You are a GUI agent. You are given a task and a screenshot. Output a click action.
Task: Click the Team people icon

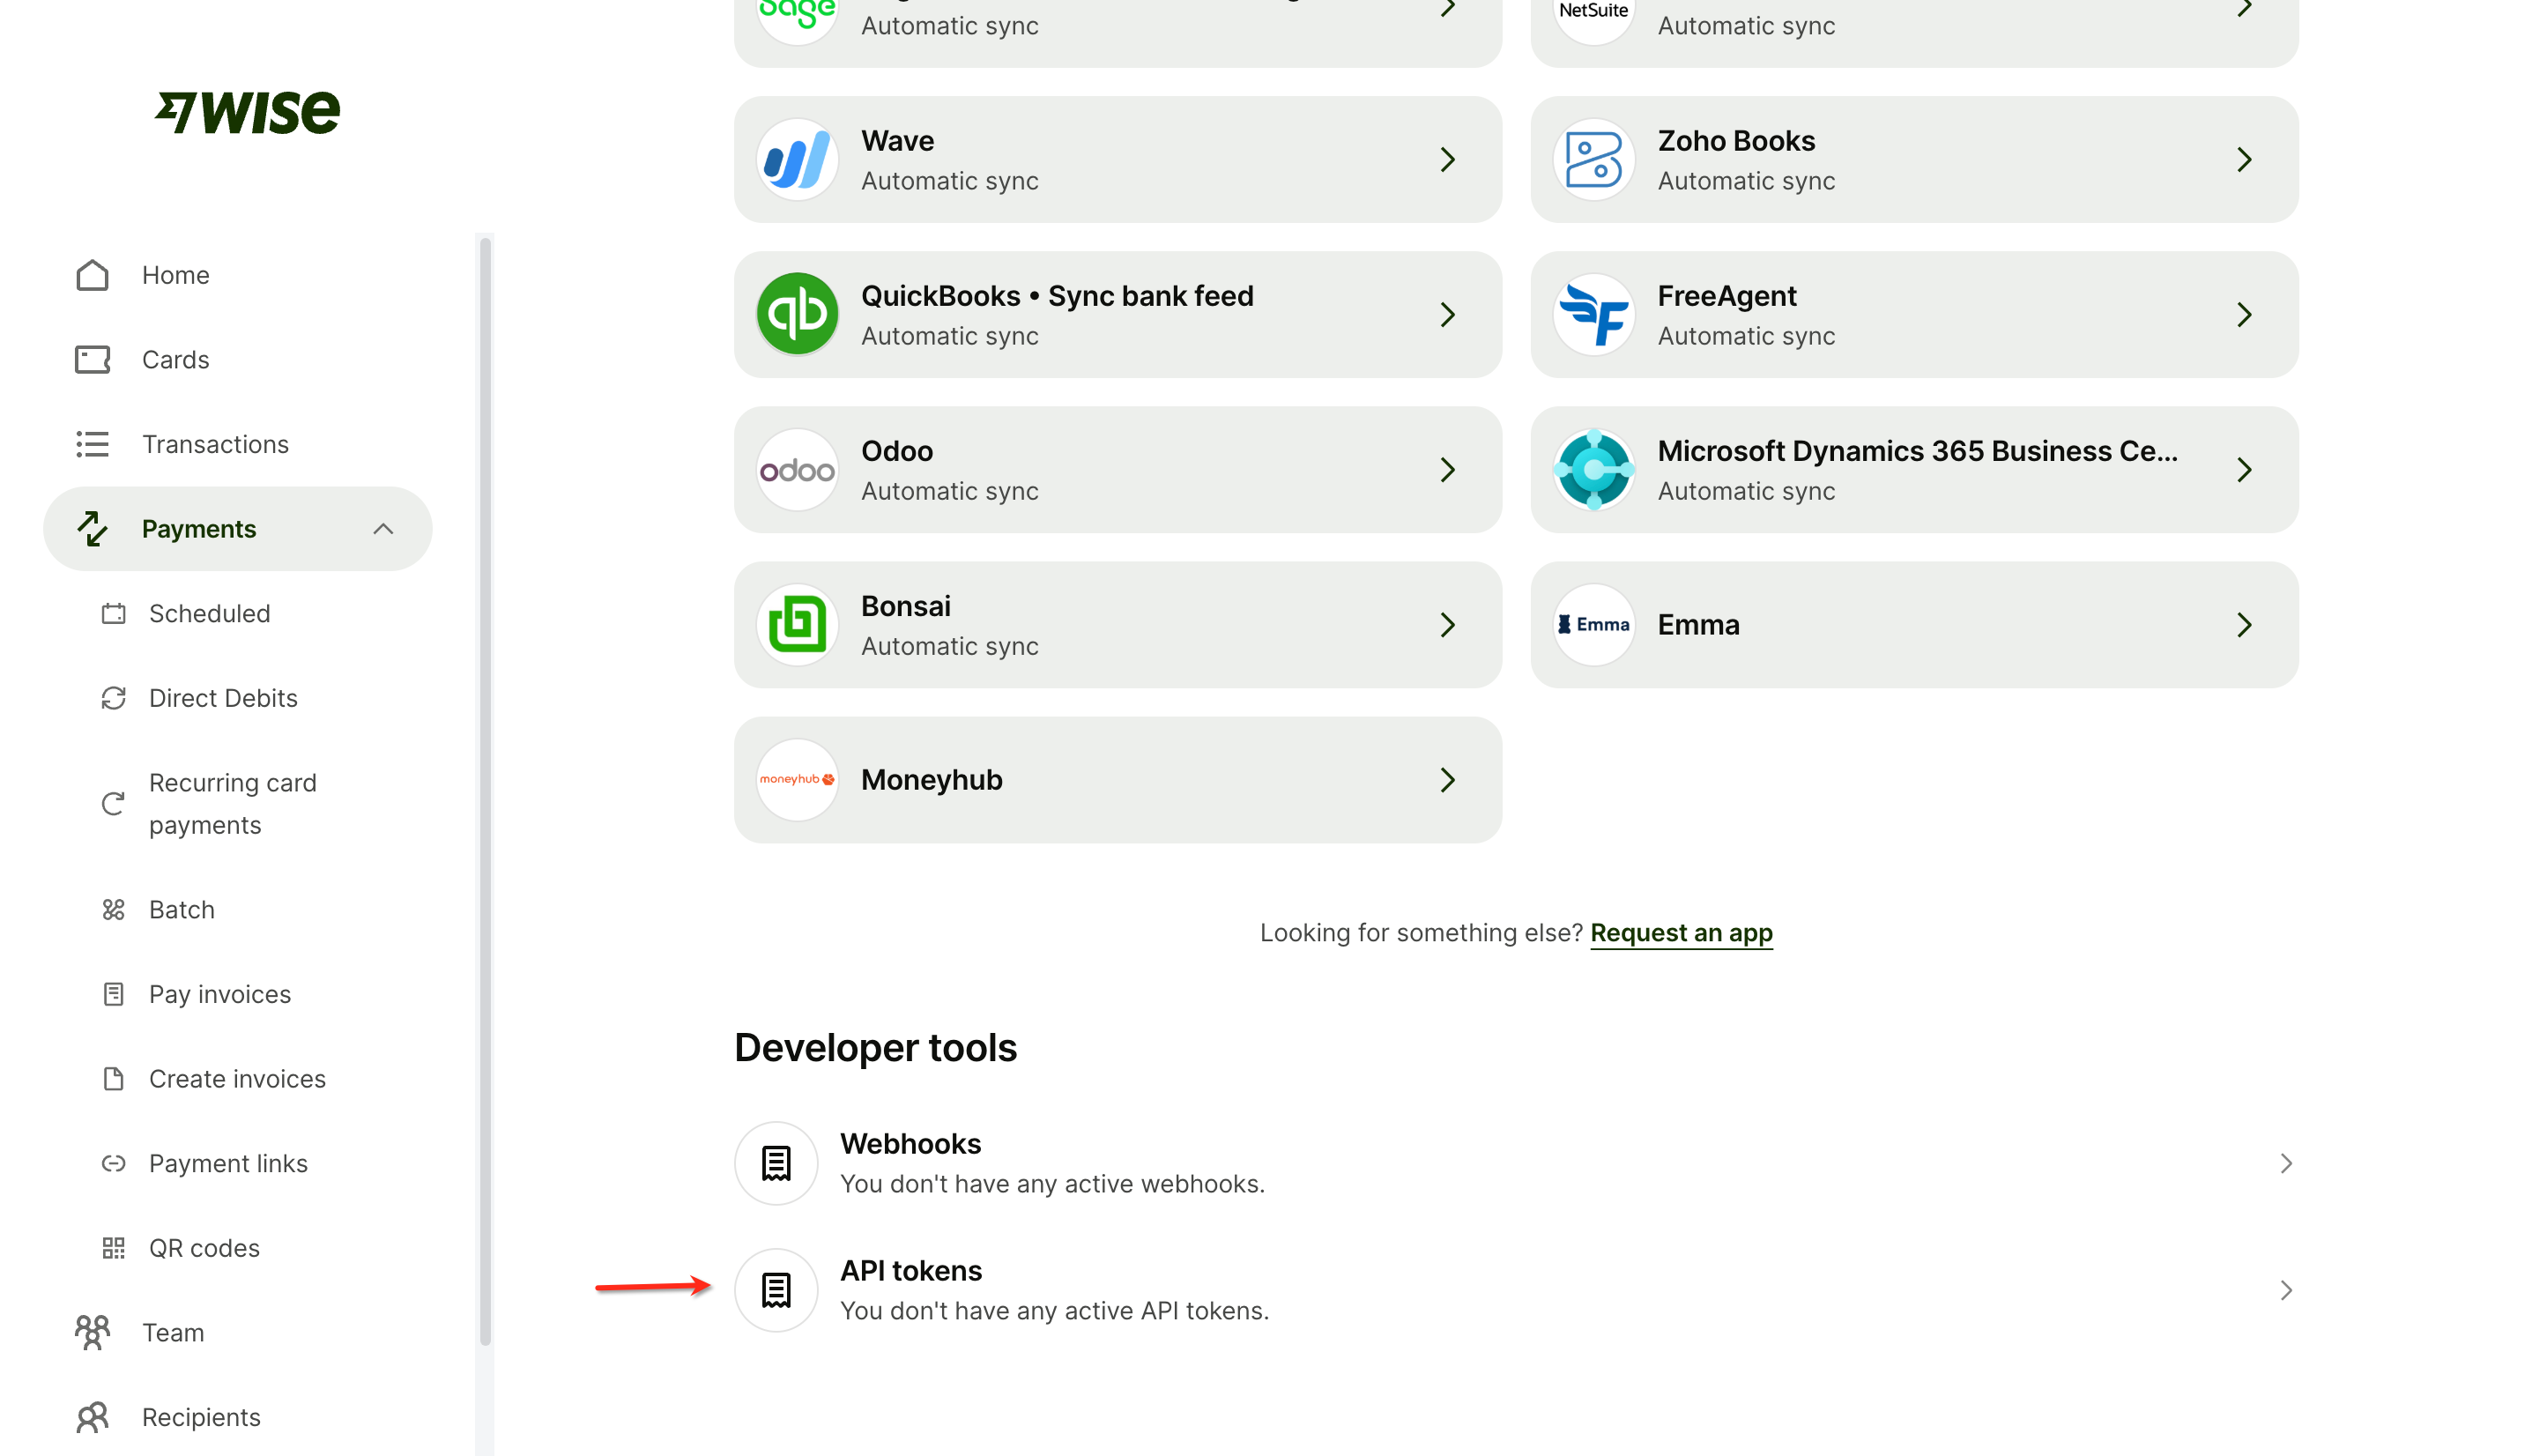[92, 1332]
